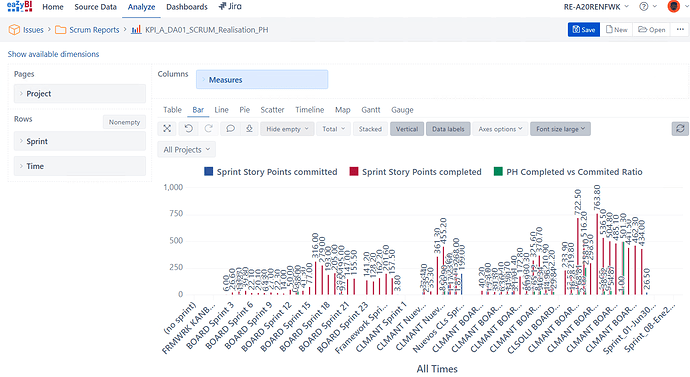The width and height of the screenshot is (690, 377).
Task: Toggle the Vertical orientation button
Action: point(407,129)
